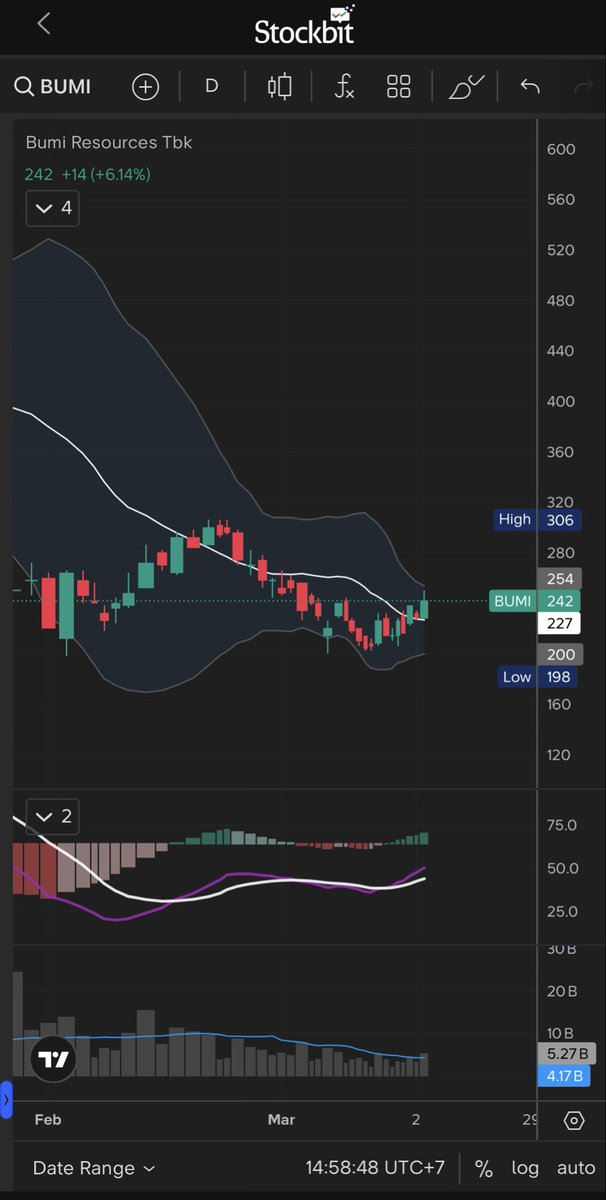Open the candlestick chart type selector
Image resolution: width=606 pixels, height=1200 pixels.
(x=279, y=87)
